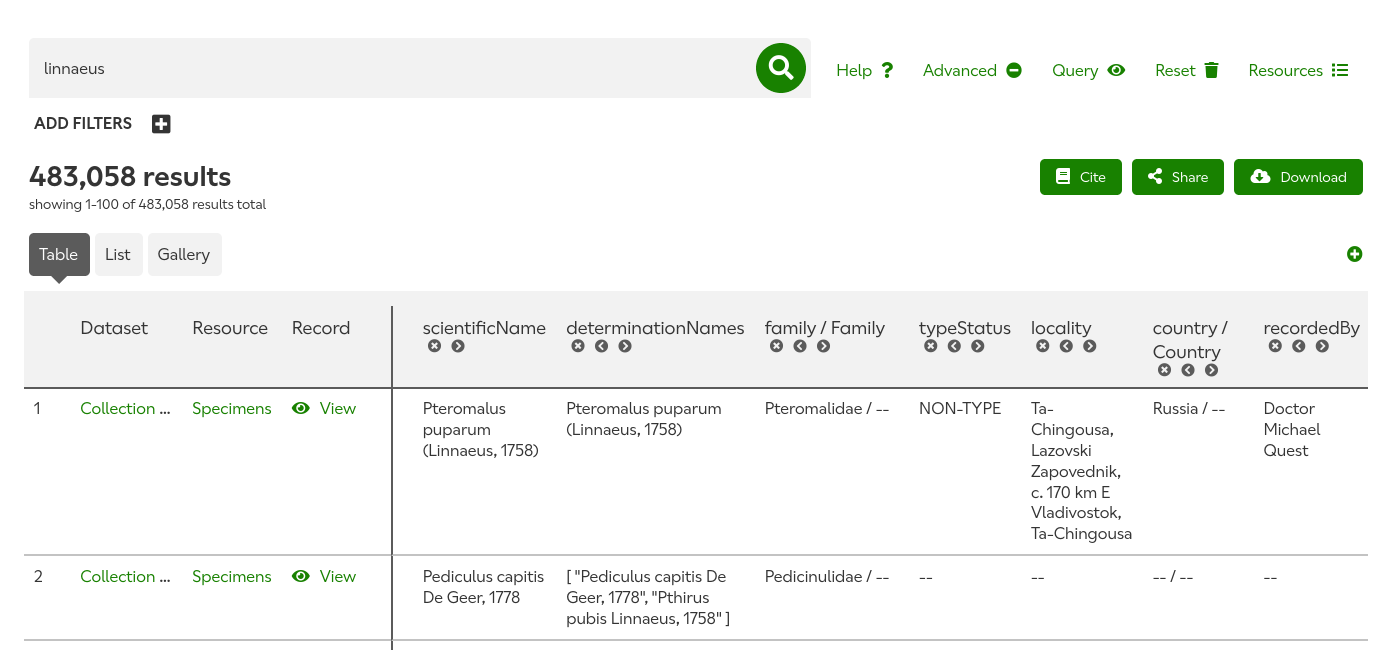The height and width of the screenshot is (650, 1381).
Task: Switch to the List tab
Action: pyautogui.click(x=118, y=254)
